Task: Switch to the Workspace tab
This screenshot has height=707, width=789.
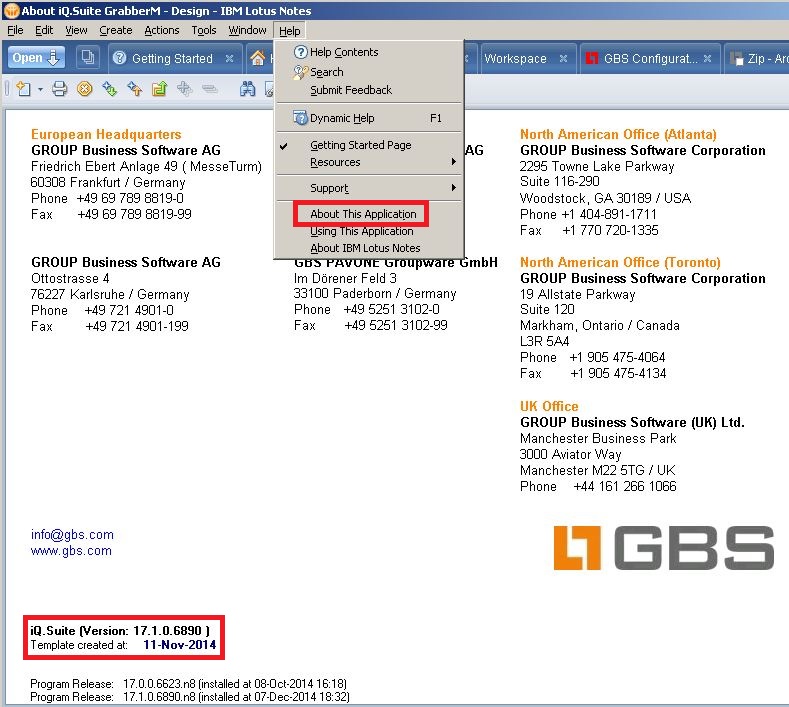Action: [x=515, y=58]
